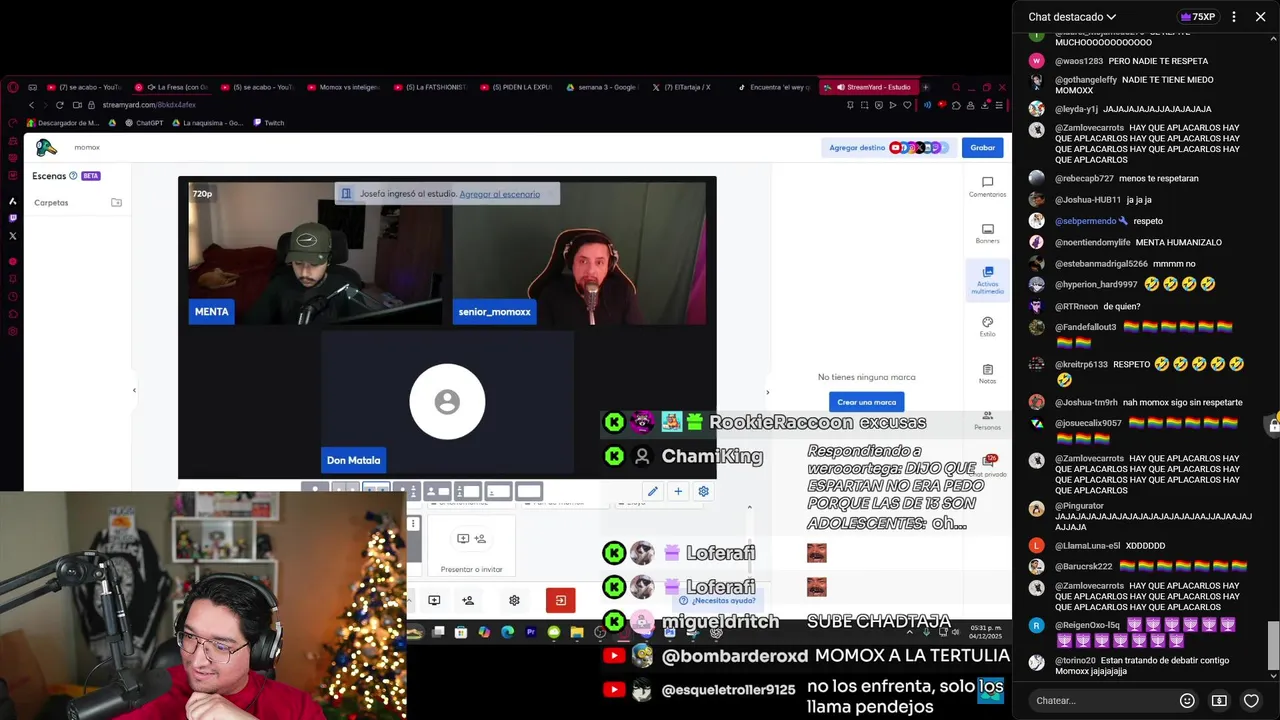Collapse the left Escenas sidebar arrow
This screenshot has width=1280, height=720.
(134, 390)
